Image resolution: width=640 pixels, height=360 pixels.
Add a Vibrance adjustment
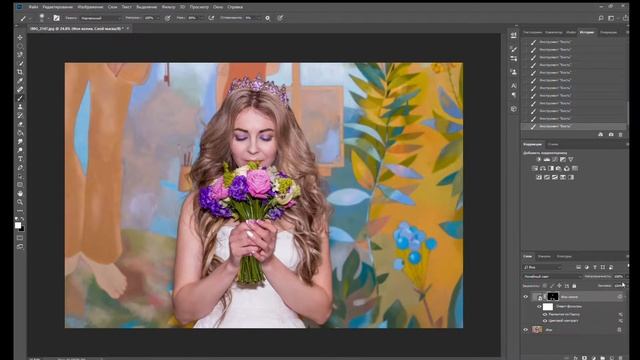tap(571, 159)
